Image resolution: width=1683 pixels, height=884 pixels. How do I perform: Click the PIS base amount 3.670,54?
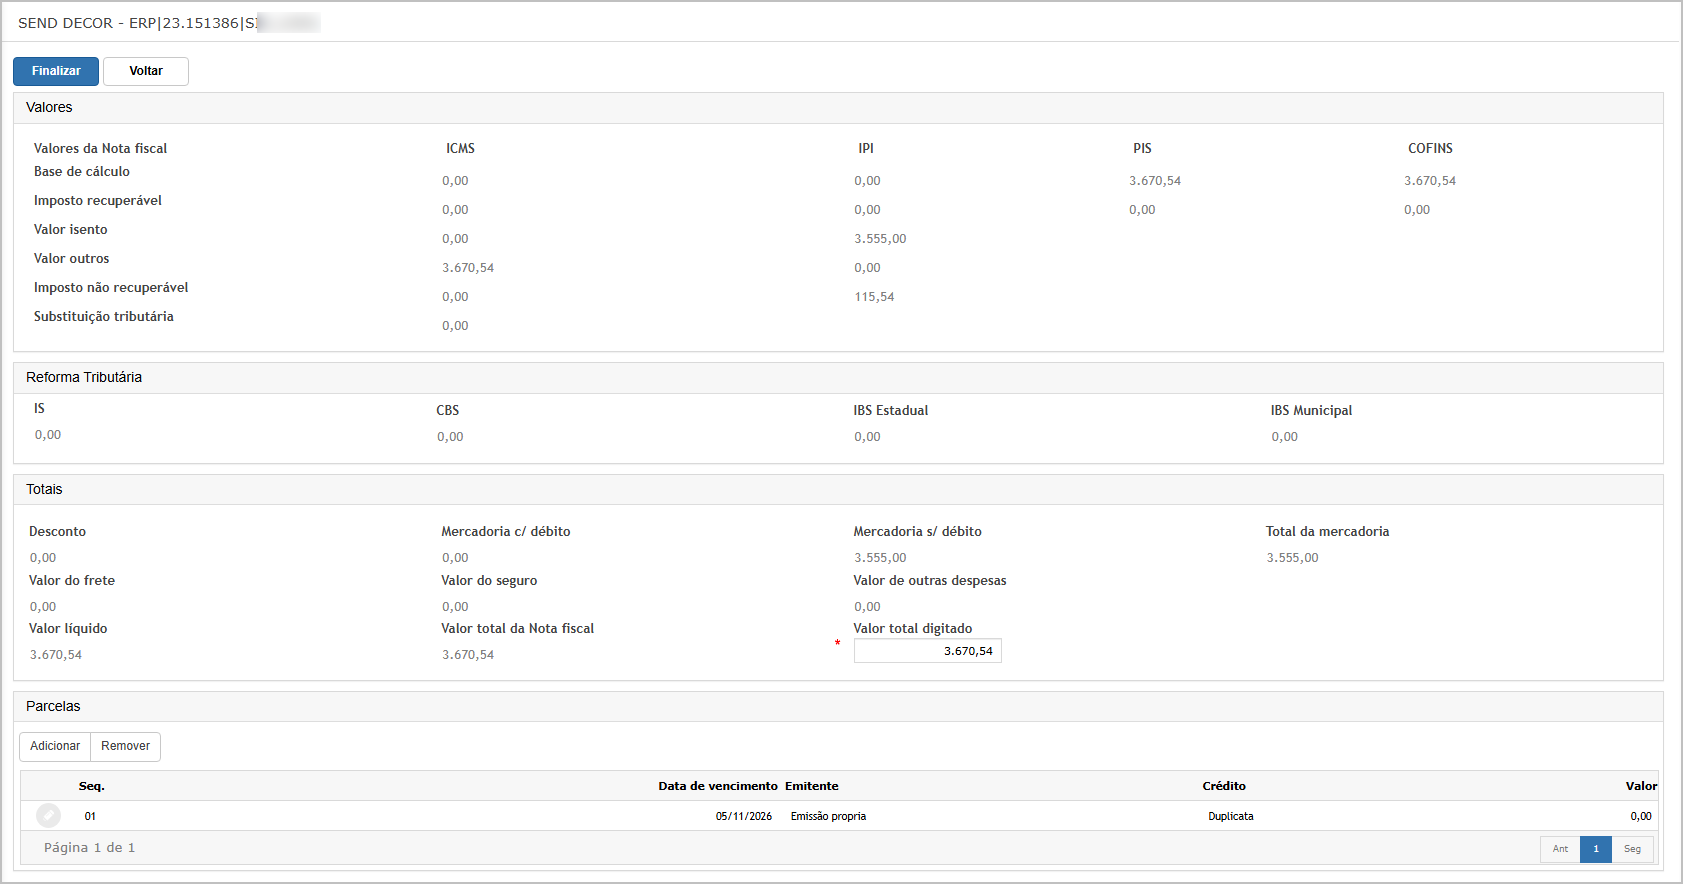click(x=1155, y=181)
